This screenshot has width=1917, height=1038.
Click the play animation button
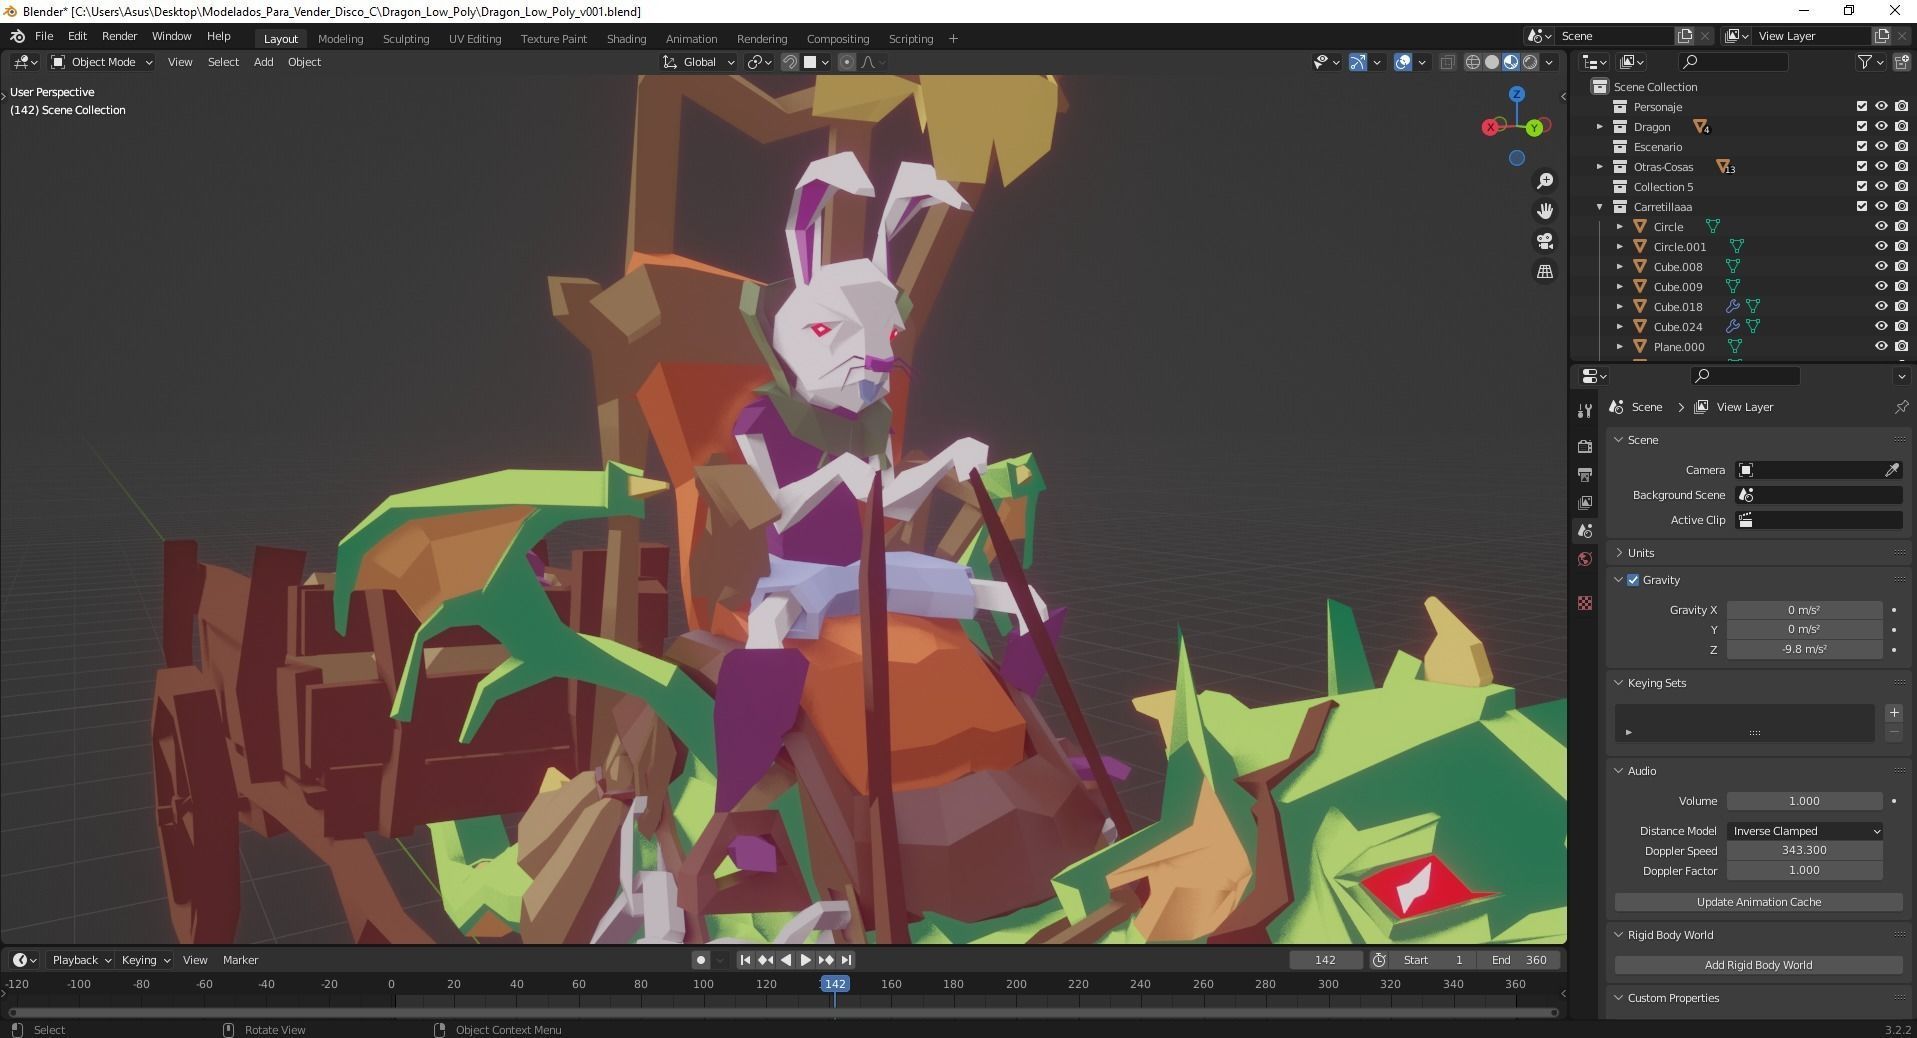805,960
